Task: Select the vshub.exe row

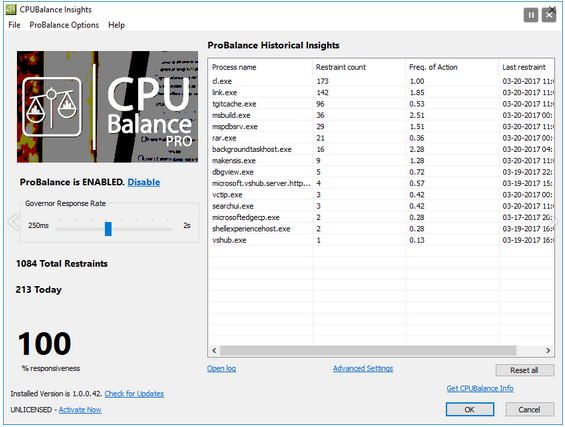Action: click(x=381, y=240)
